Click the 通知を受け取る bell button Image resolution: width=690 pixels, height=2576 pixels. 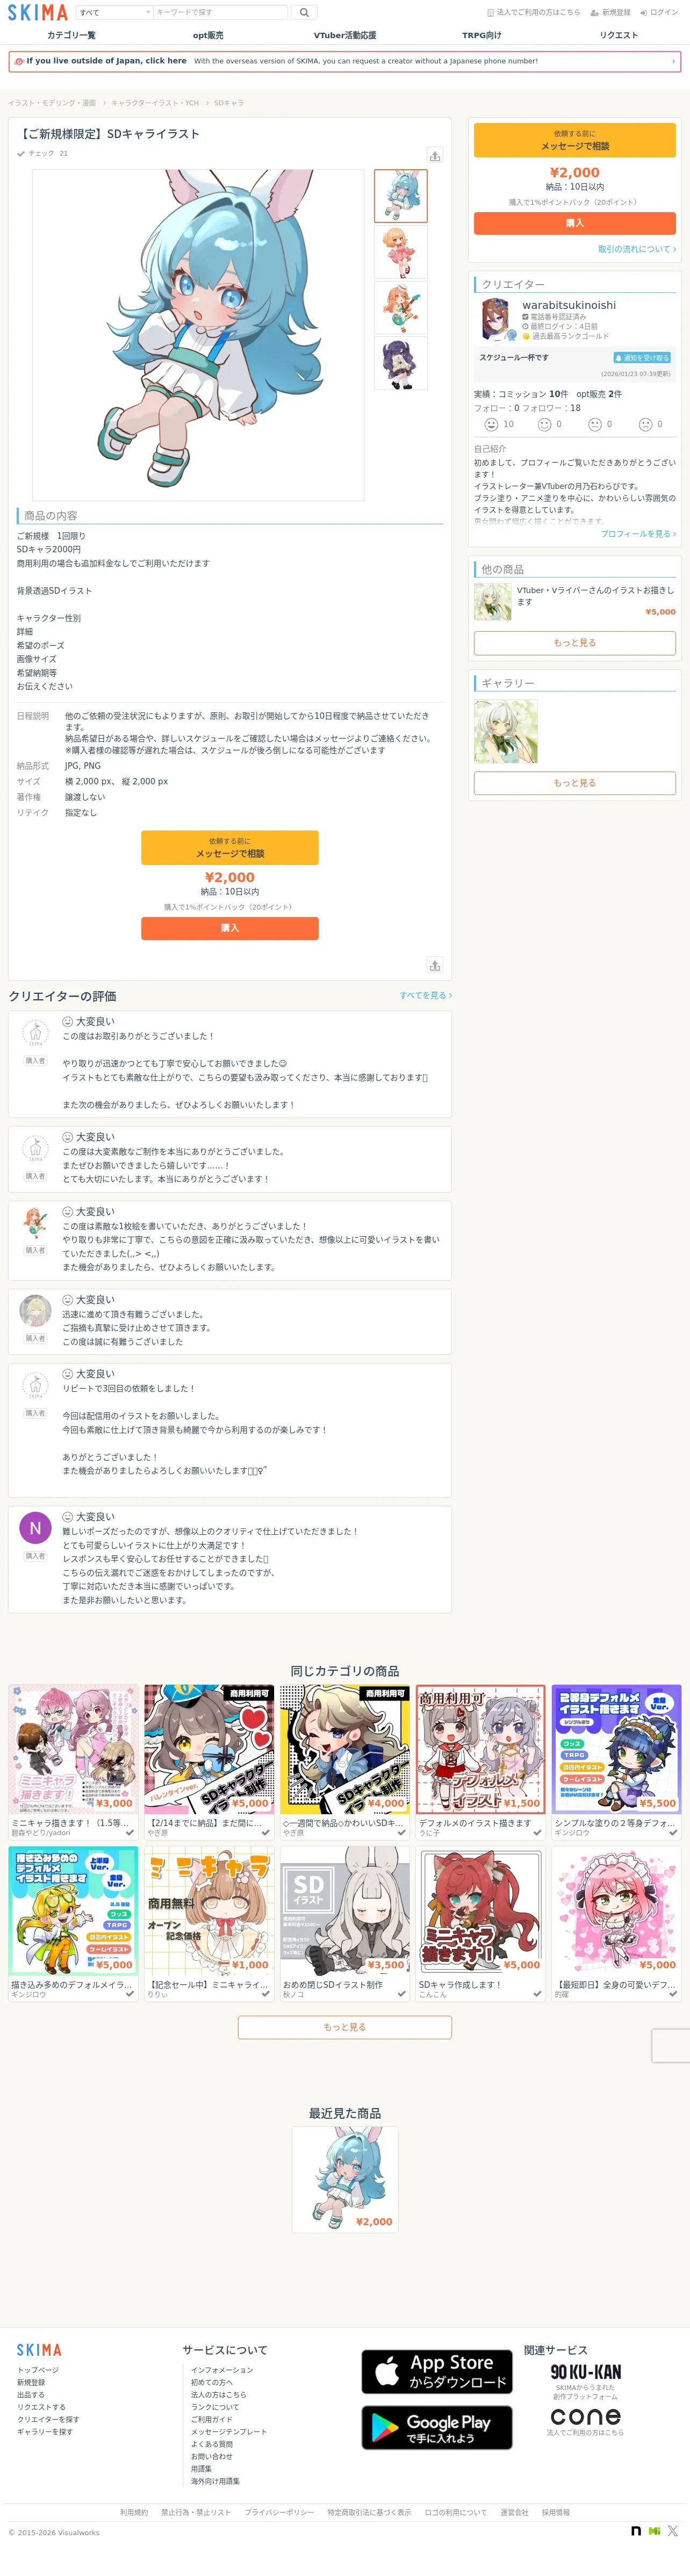click(x=642, y=357)
